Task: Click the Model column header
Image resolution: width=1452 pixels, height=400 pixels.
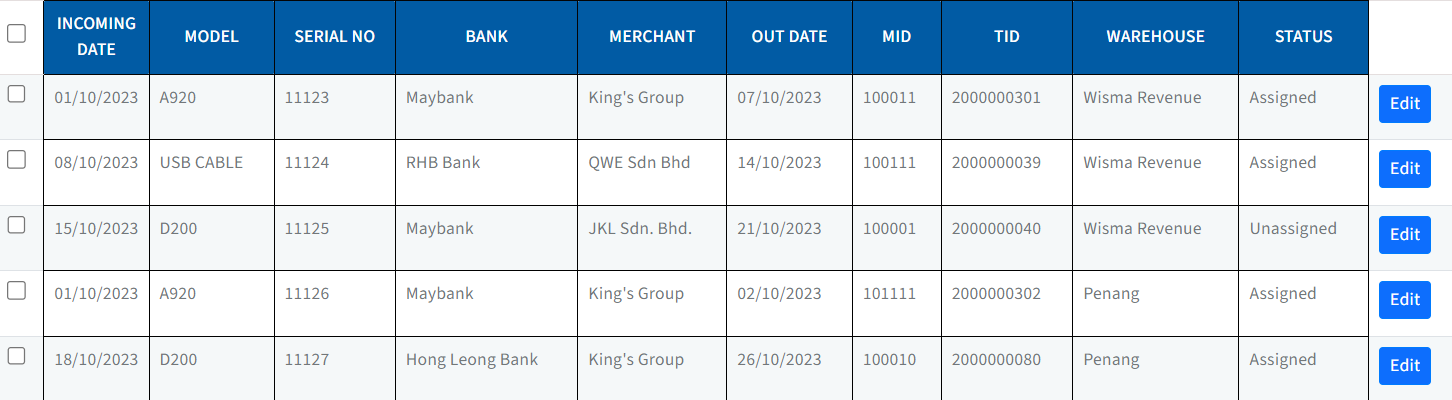Action: coord(211,36)
